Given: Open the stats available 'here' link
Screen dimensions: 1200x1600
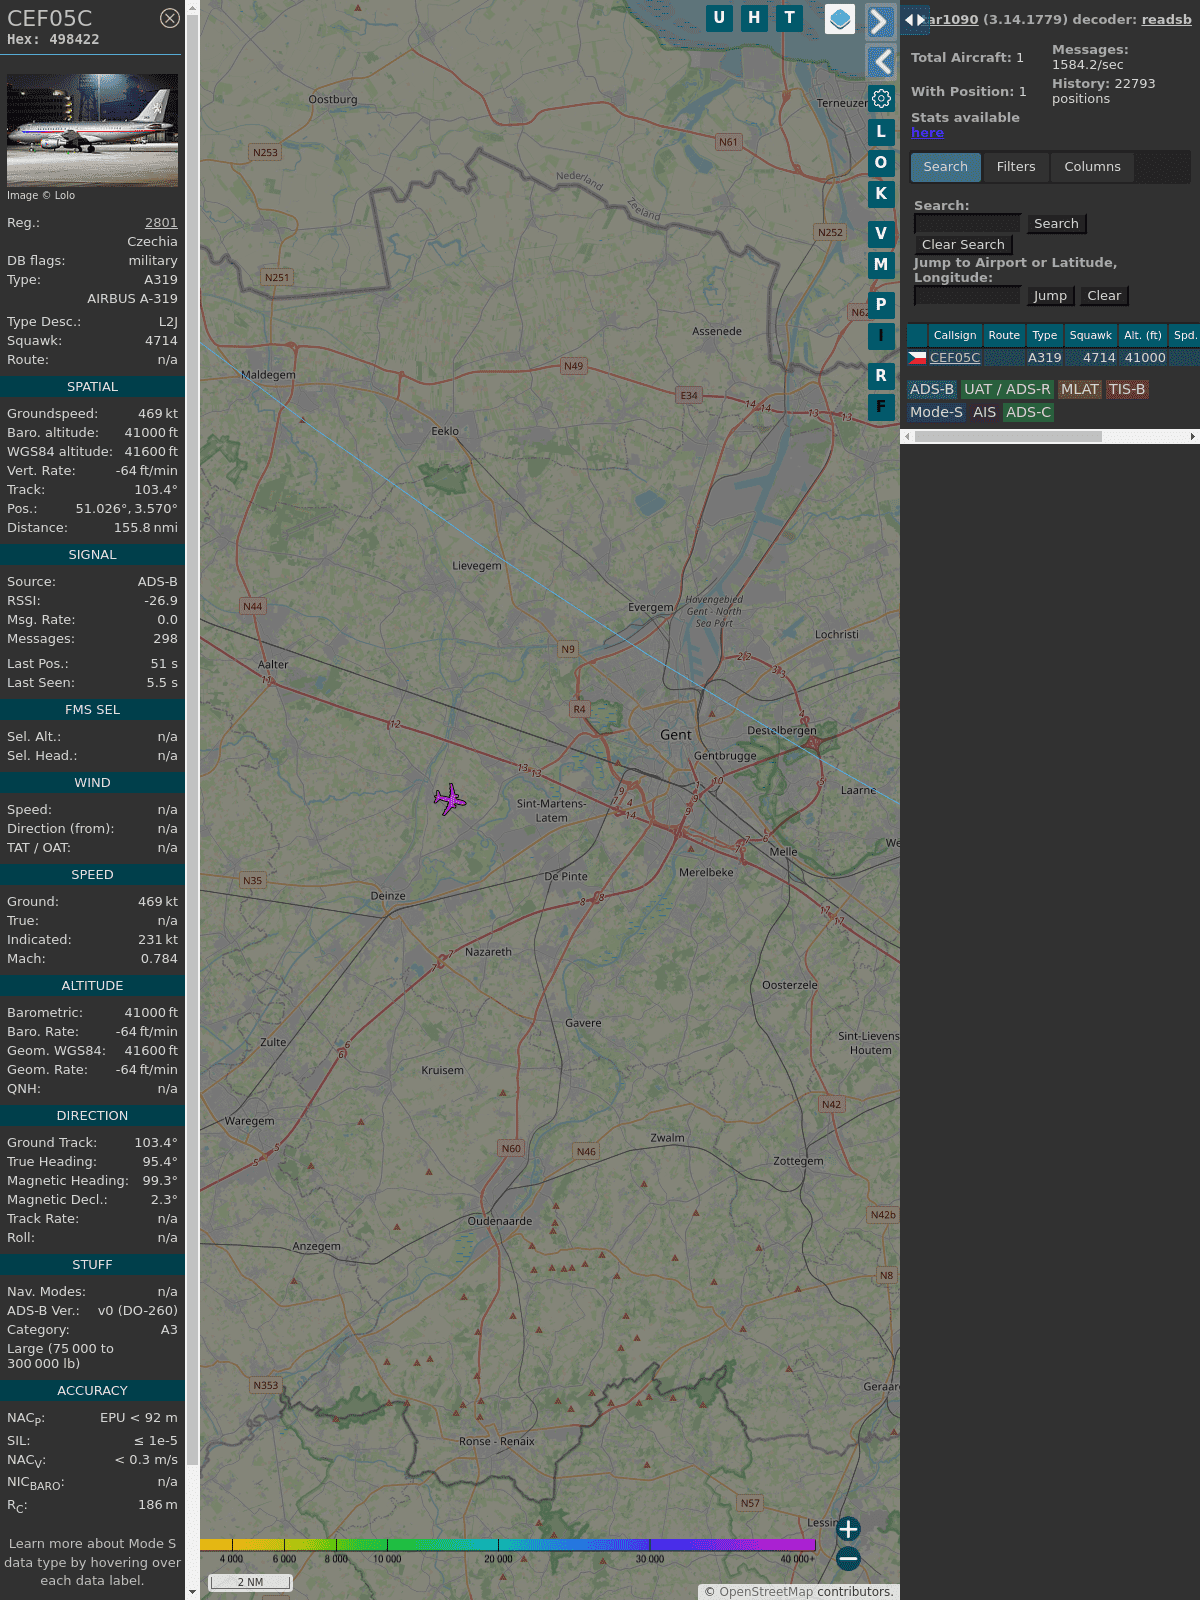Looking at the screenshot, I should 927,133.
